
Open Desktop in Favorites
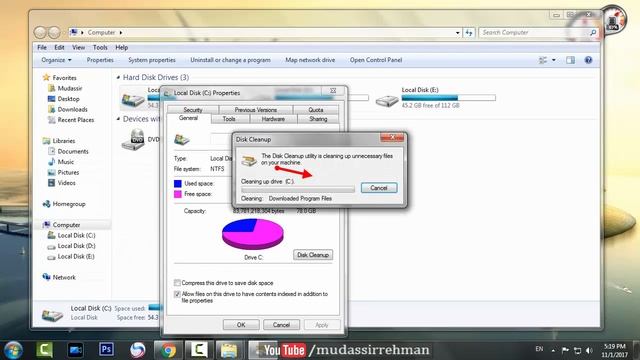click(x=68, y=99)
